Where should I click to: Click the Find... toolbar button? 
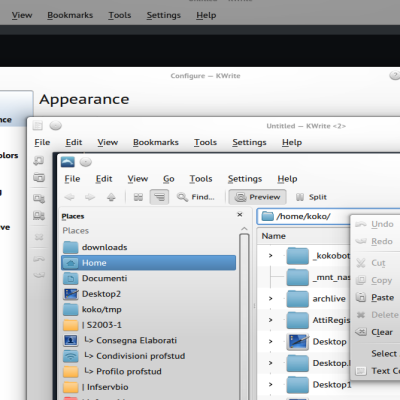point(196,197)
